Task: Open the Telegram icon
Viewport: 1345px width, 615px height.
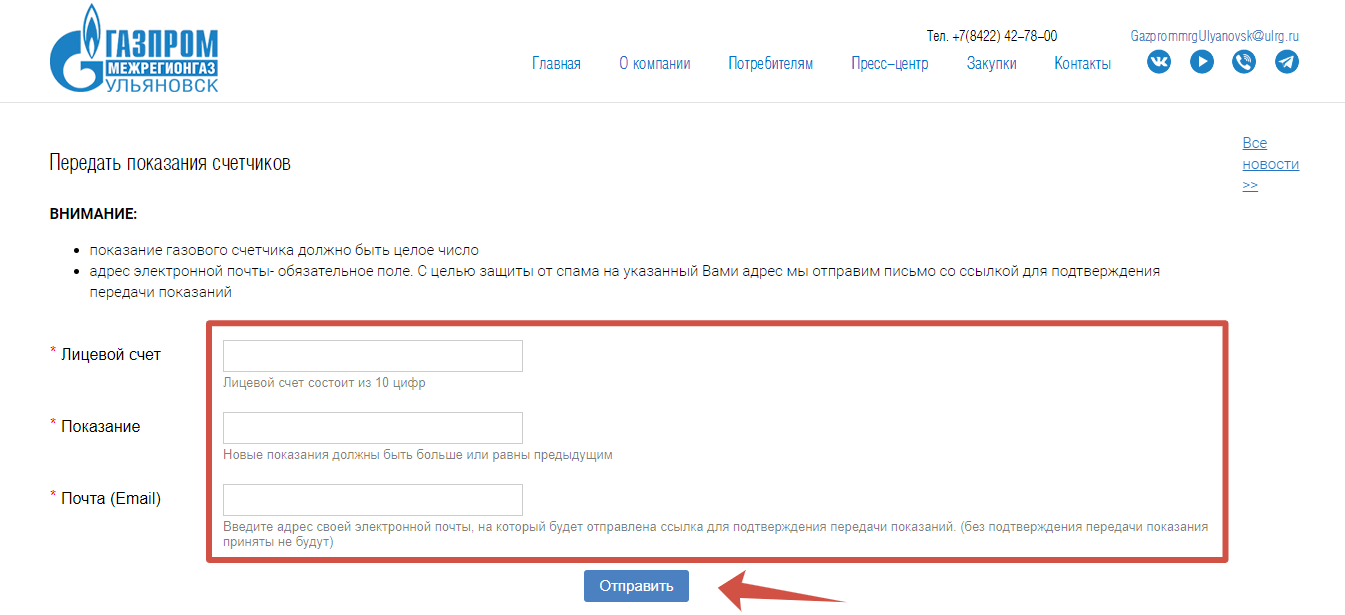Action: tap(1287, 62)
